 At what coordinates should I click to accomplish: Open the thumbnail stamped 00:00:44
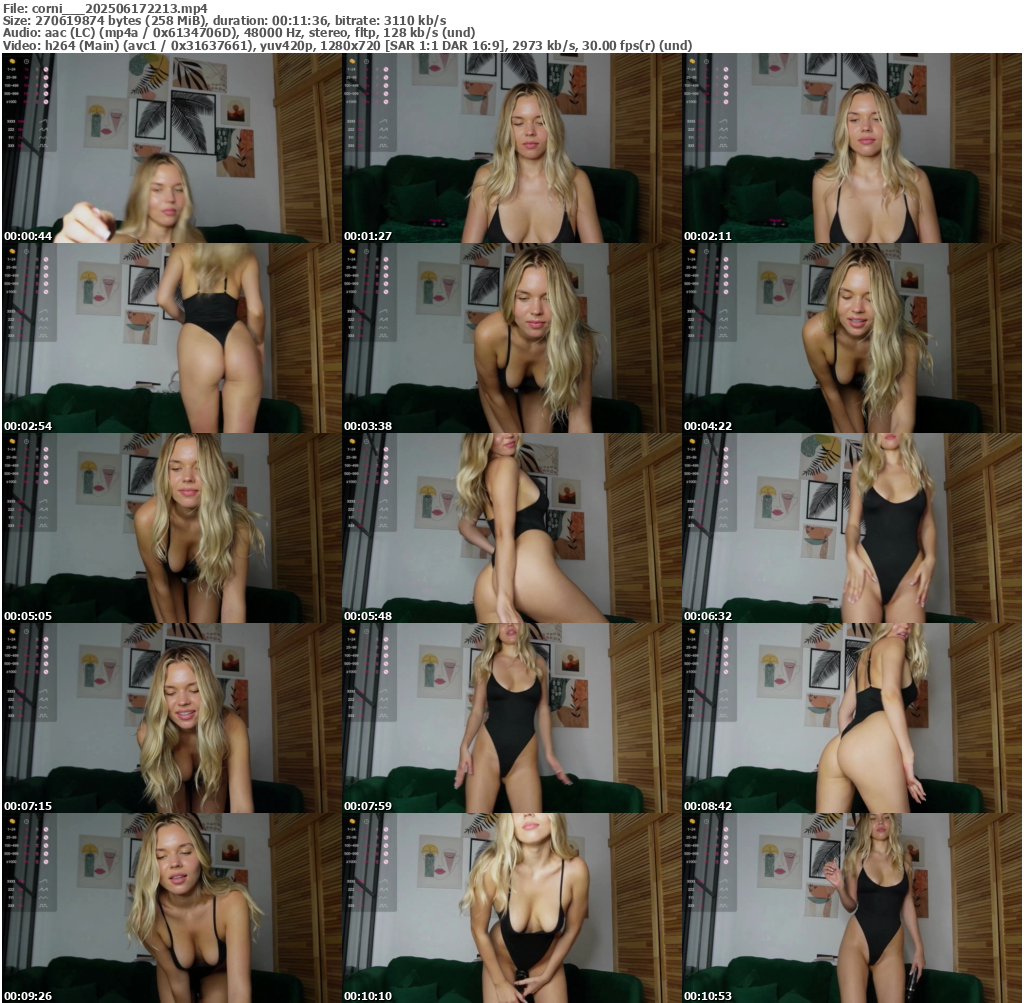coord(171,148)
